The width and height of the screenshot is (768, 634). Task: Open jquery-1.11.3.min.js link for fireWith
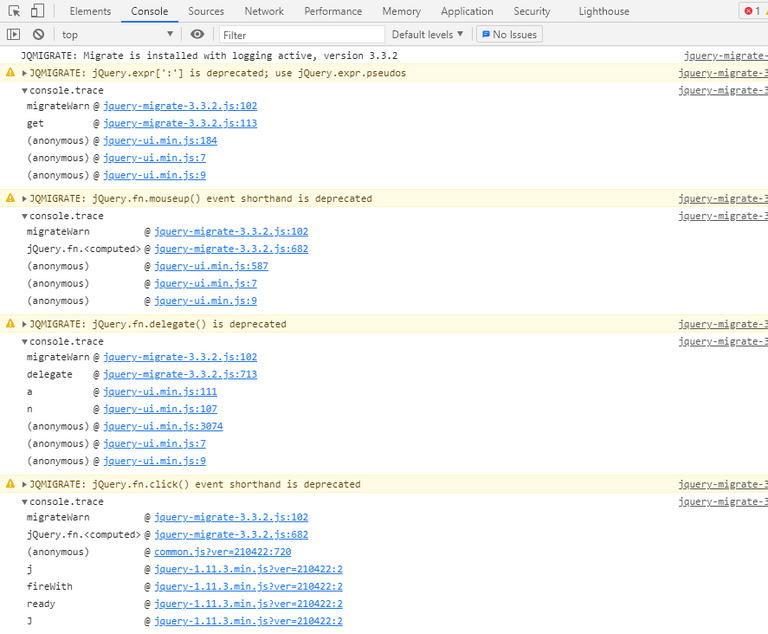coord(248,586)
